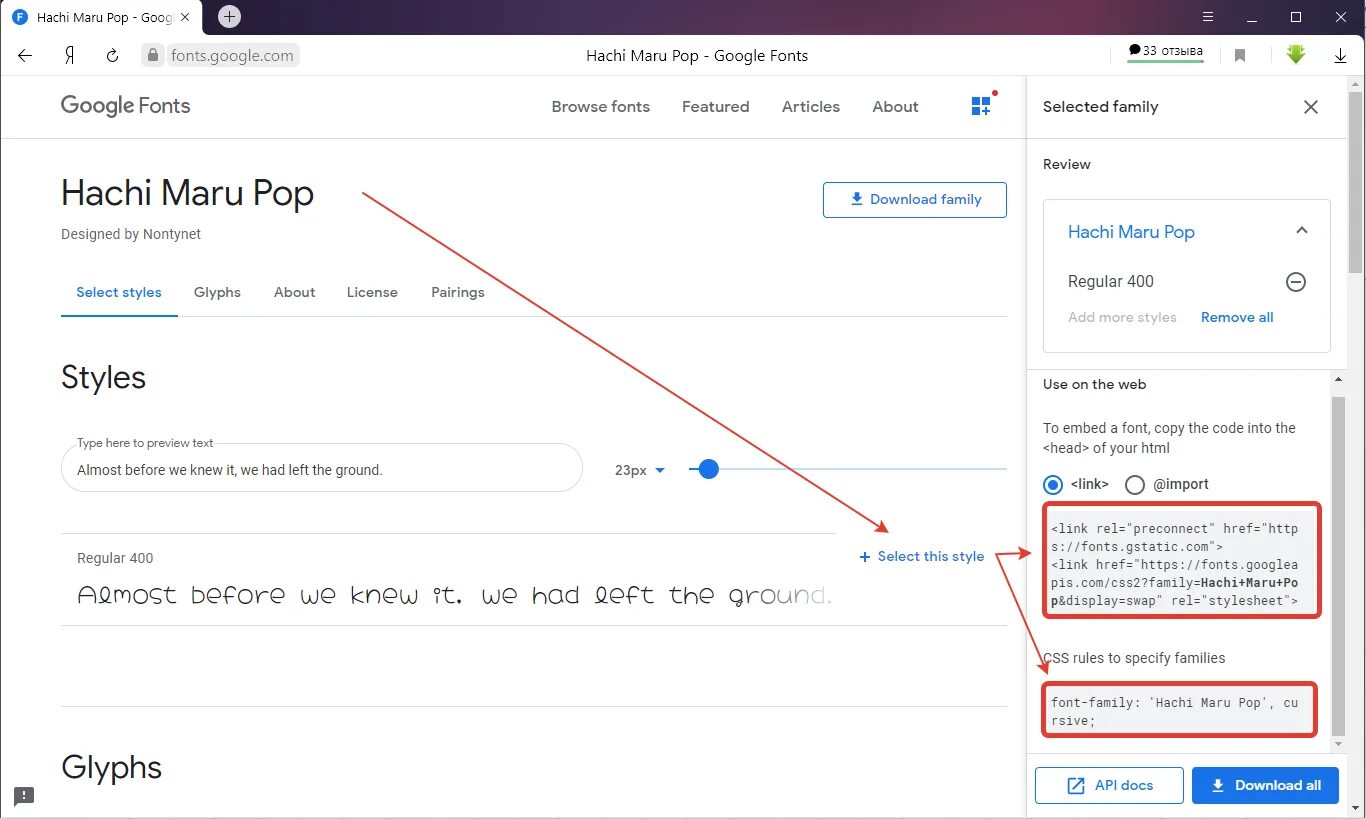Click Add more styles link
The image size is (1366, 819).
point(1122,317)
